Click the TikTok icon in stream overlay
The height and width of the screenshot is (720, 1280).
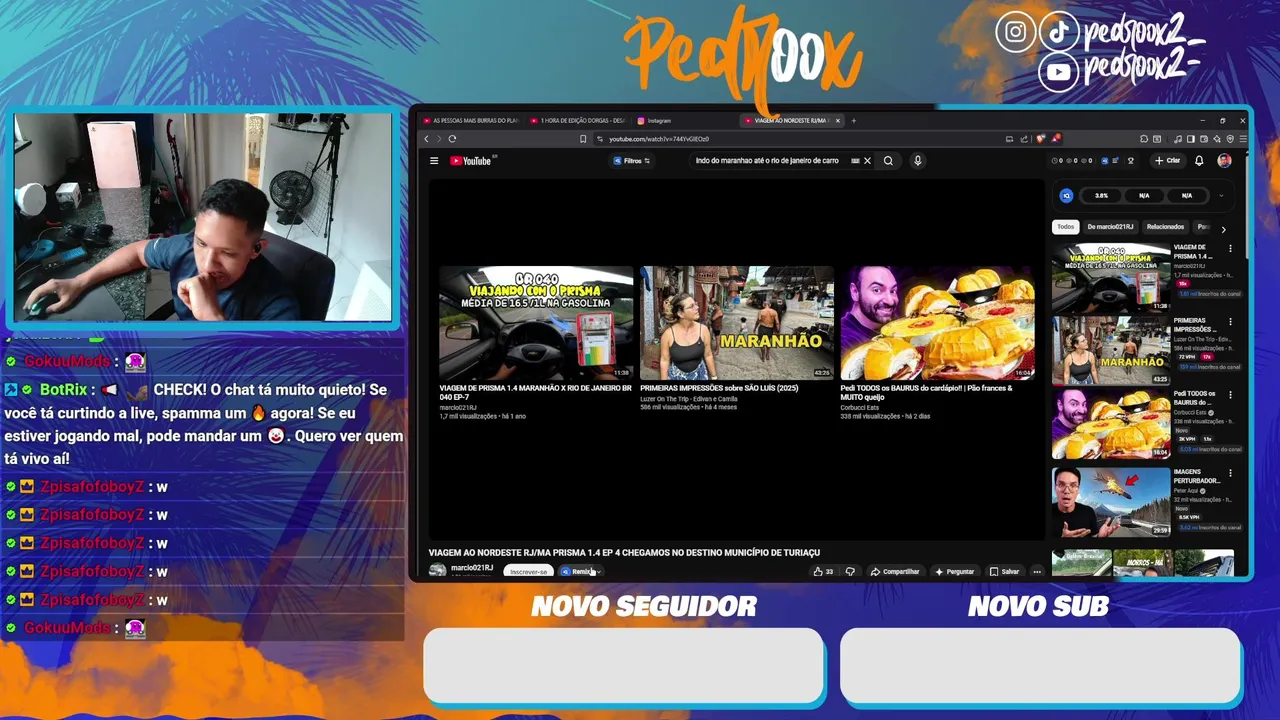click(x=1059, y=32)
